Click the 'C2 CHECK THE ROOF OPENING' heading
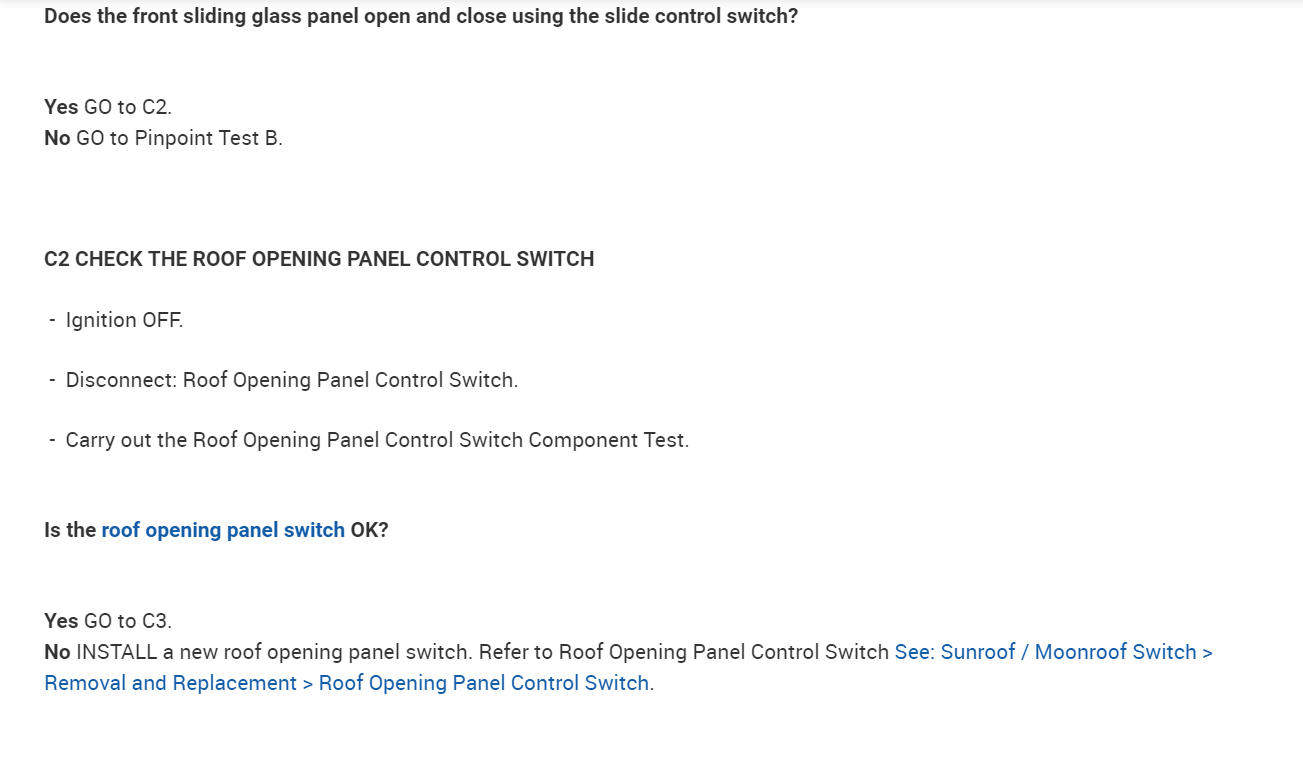 tap(319, 259)
